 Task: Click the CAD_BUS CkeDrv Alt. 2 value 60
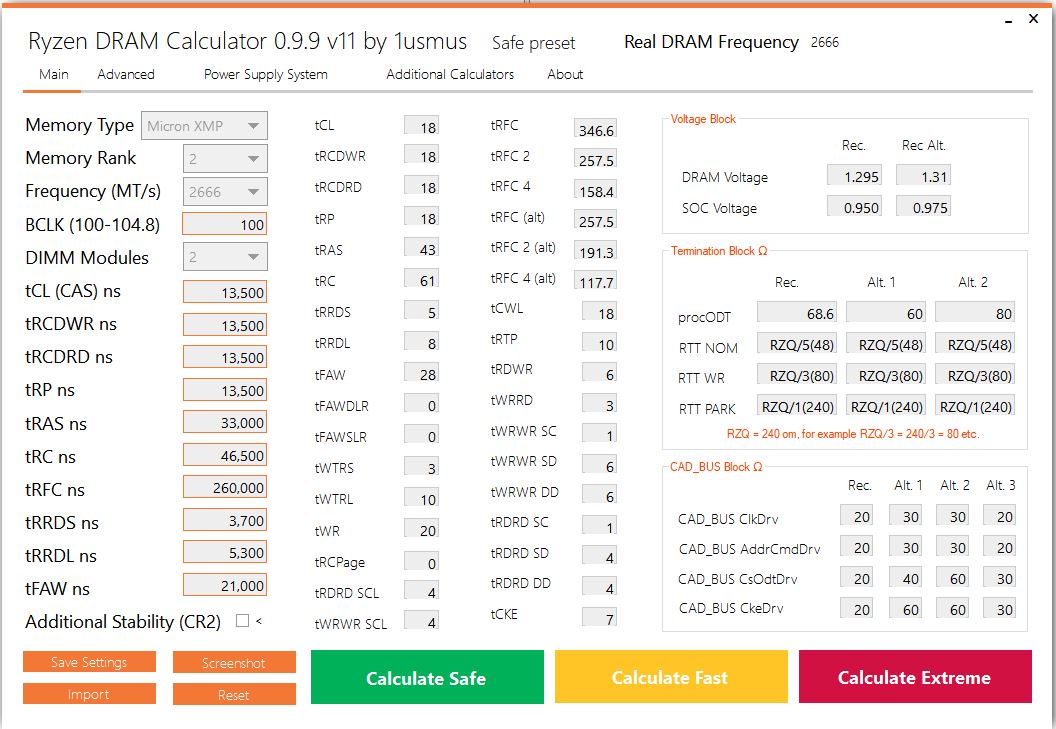[x=952, y=609]
